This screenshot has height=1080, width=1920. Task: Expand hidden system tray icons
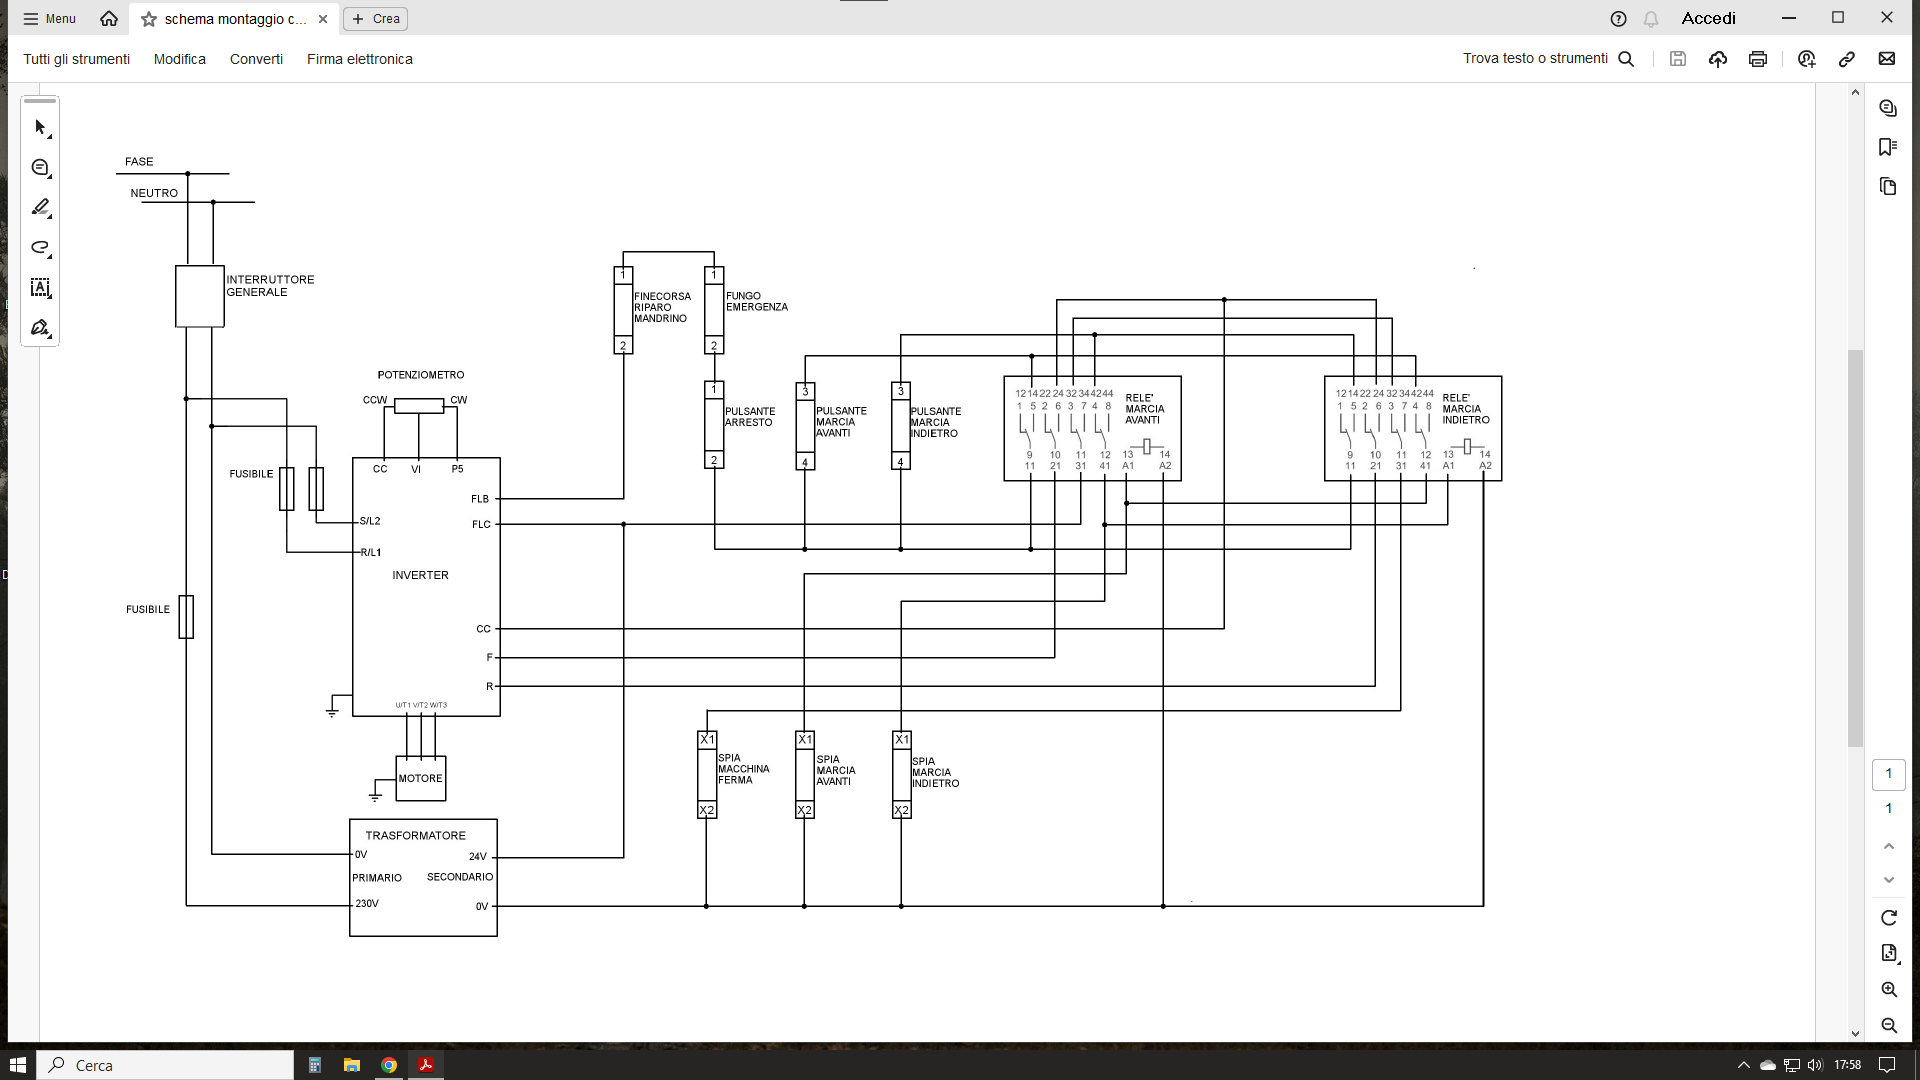[x=1744, y=1065]
